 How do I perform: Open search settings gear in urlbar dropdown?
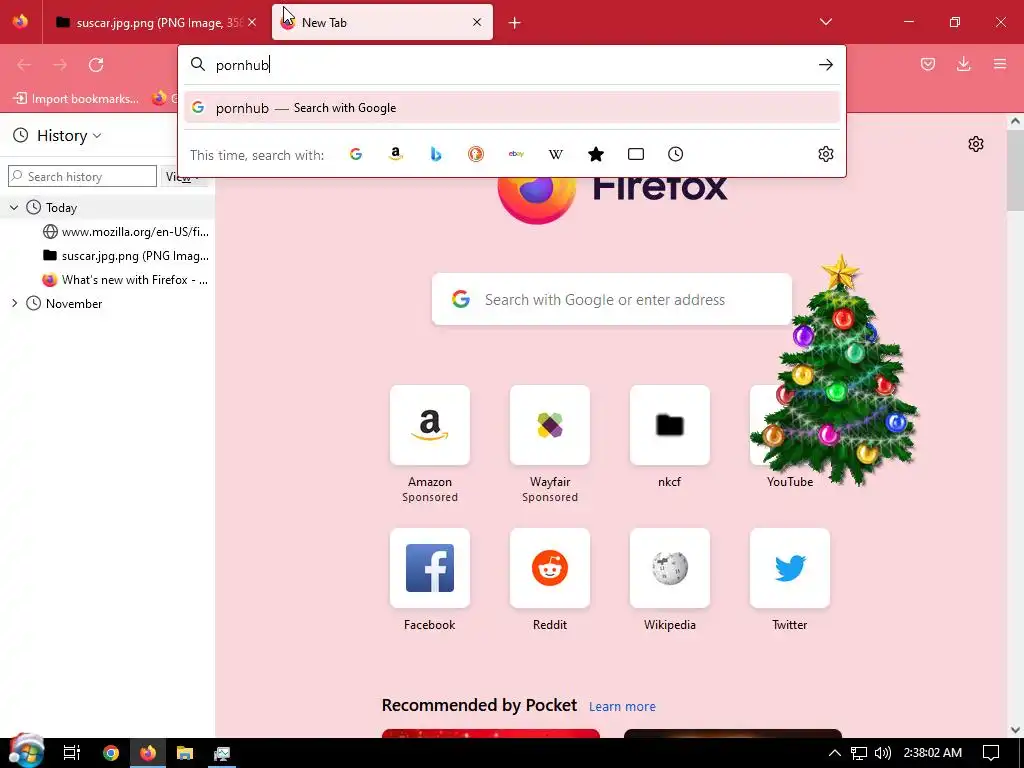(x=825, y=154)
